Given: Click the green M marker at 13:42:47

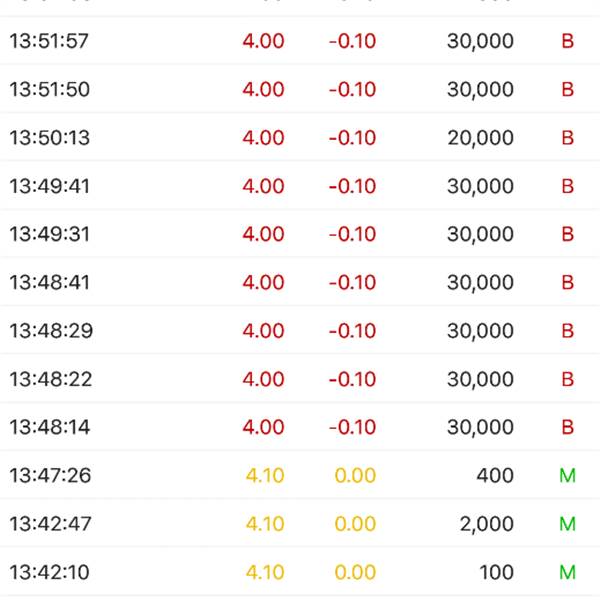Looking at the screenshot, I should pos(567,524).
